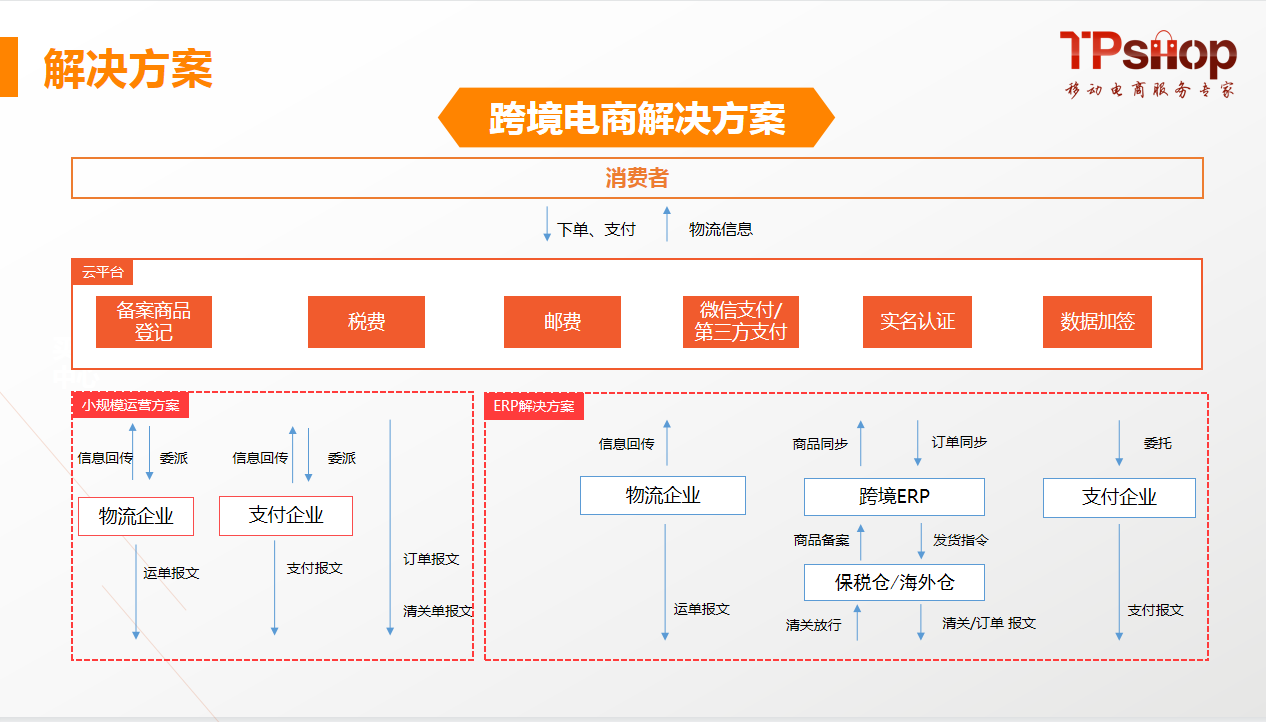Screen dimensions: 1266x722
Task: Click 支付企业 box in 小规模运营方案 section
Action: [286, 516]
